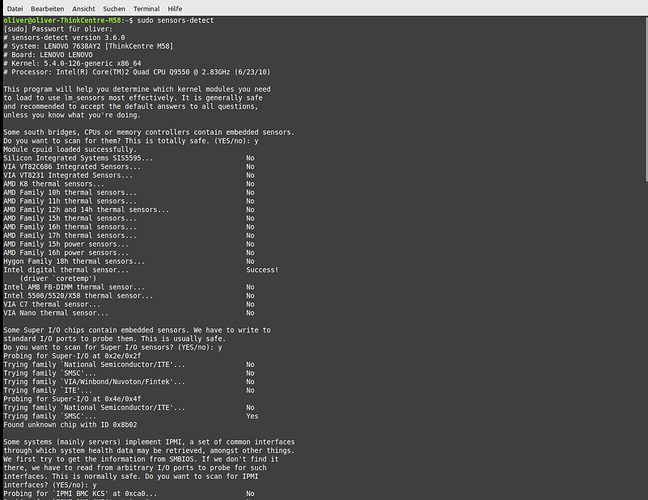Image resolution: width=648 pixels, height=500 pixels.
Task: Open the Ansicht menu
Action: [83, 9]
